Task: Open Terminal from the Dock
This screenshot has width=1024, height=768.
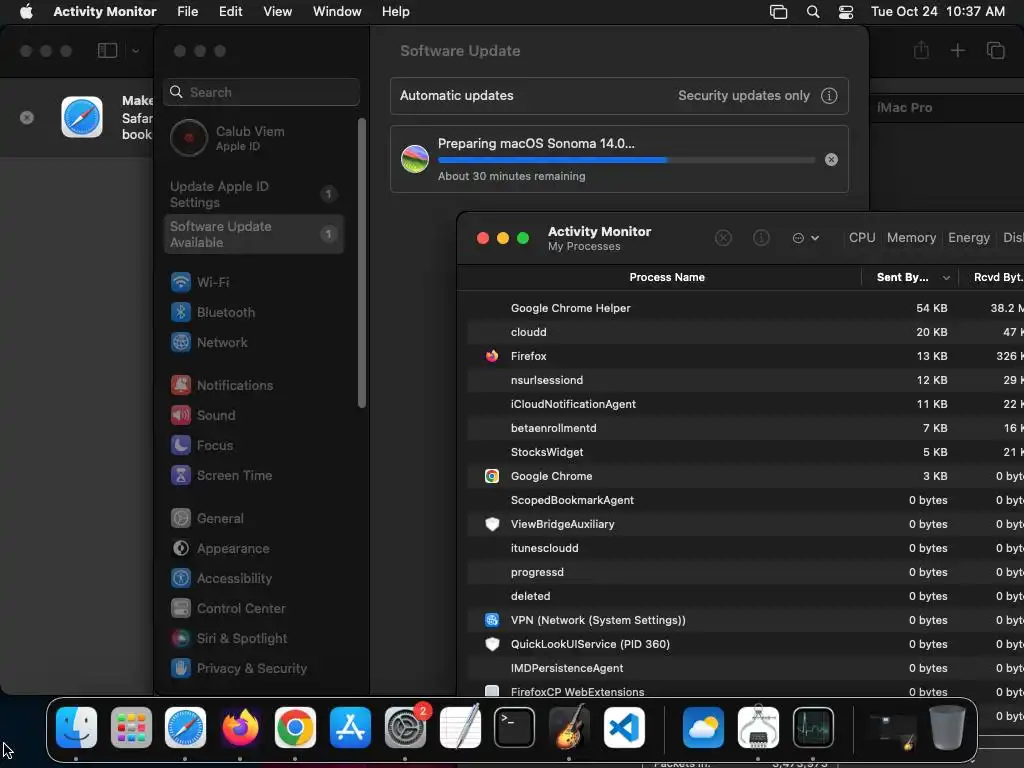Action: coord(515,728)
